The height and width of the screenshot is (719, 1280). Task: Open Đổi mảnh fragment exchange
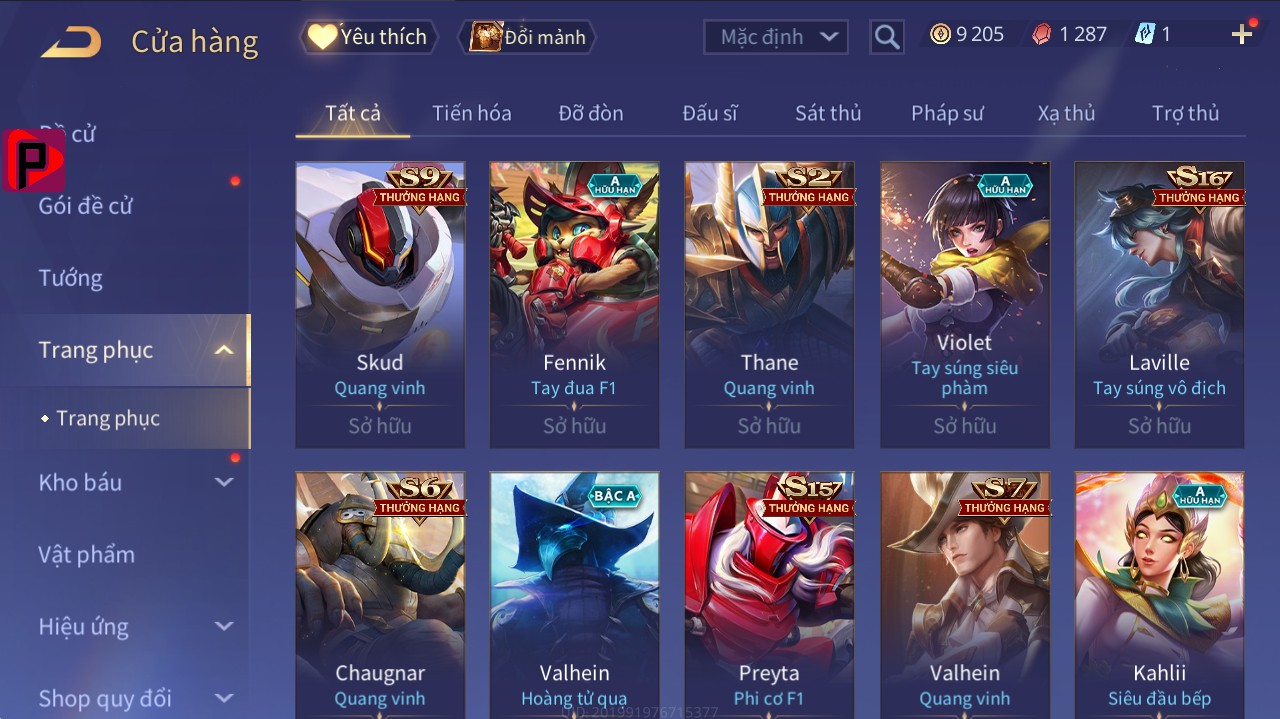[528, 37]
